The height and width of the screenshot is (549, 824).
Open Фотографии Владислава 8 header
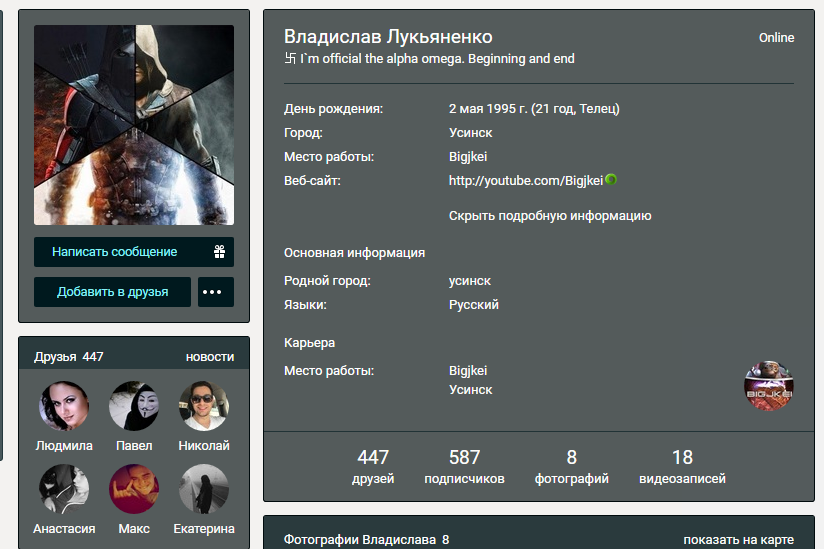pos(366,540)
